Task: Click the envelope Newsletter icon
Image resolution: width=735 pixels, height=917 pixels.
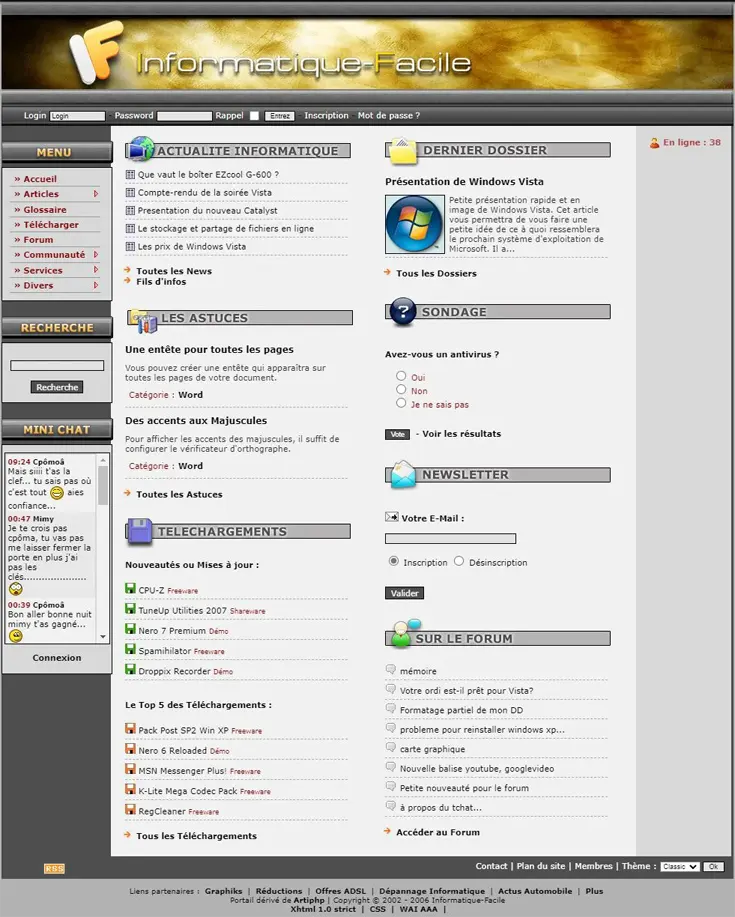Action: 402,474
